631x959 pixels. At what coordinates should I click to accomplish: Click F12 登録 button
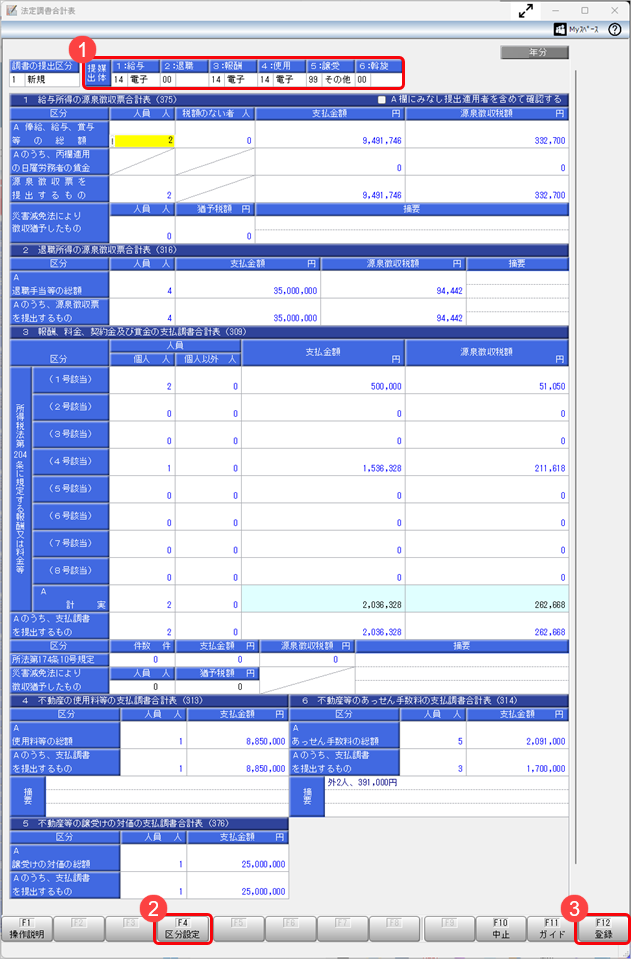point(603,928)
